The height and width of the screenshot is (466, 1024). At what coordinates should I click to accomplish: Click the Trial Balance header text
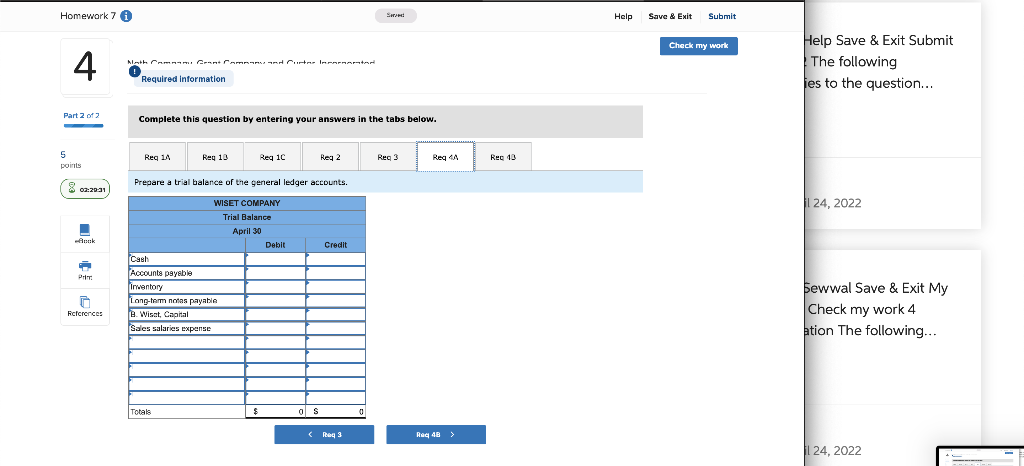pyautogui.click(x=247, y=217)
